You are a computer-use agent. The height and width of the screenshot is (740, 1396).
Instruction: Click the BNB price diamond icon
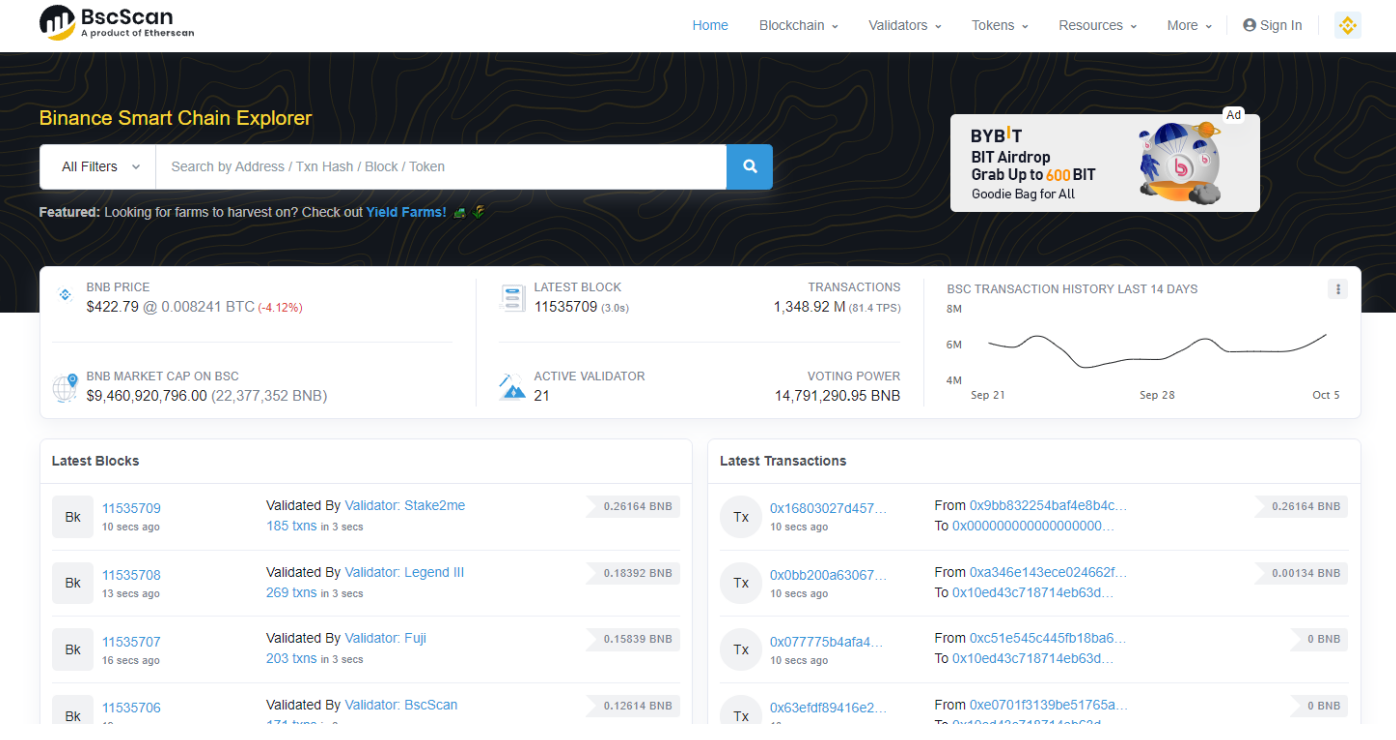click(x=65, y=295)
